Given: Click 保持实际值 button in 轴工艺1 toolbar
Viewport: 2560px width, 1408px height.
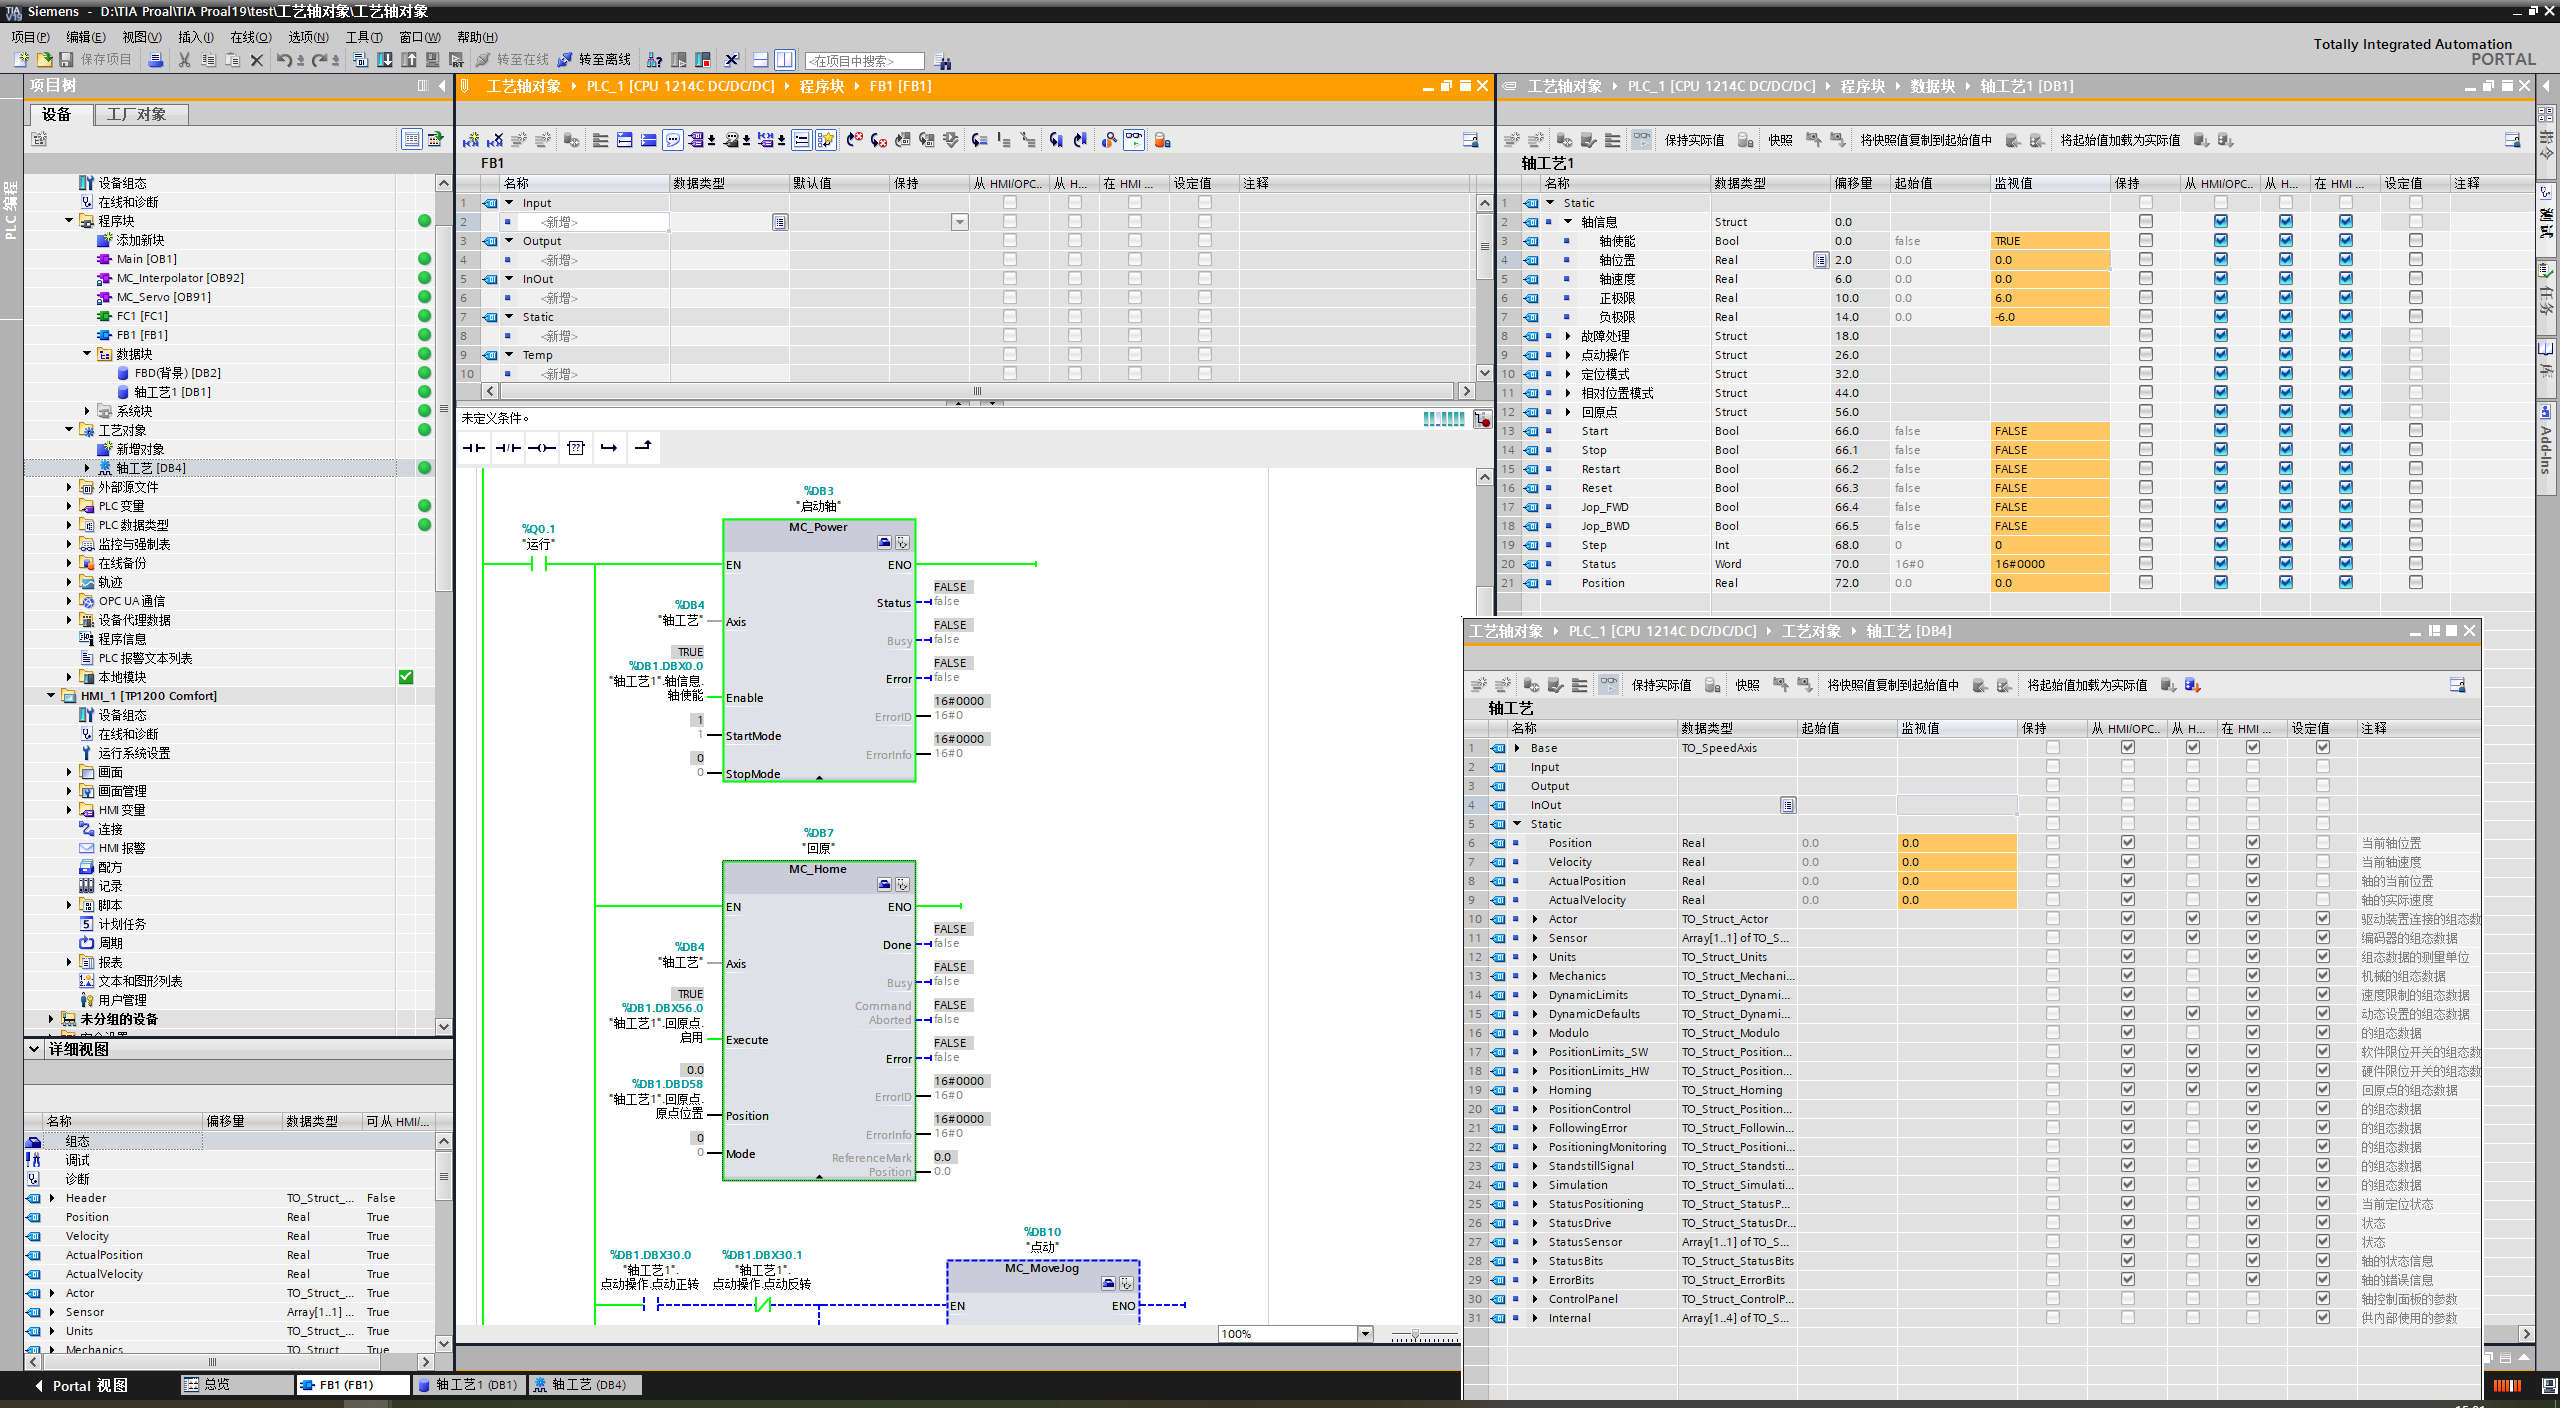Looking at the screenshot, I should pos(1693,140).
